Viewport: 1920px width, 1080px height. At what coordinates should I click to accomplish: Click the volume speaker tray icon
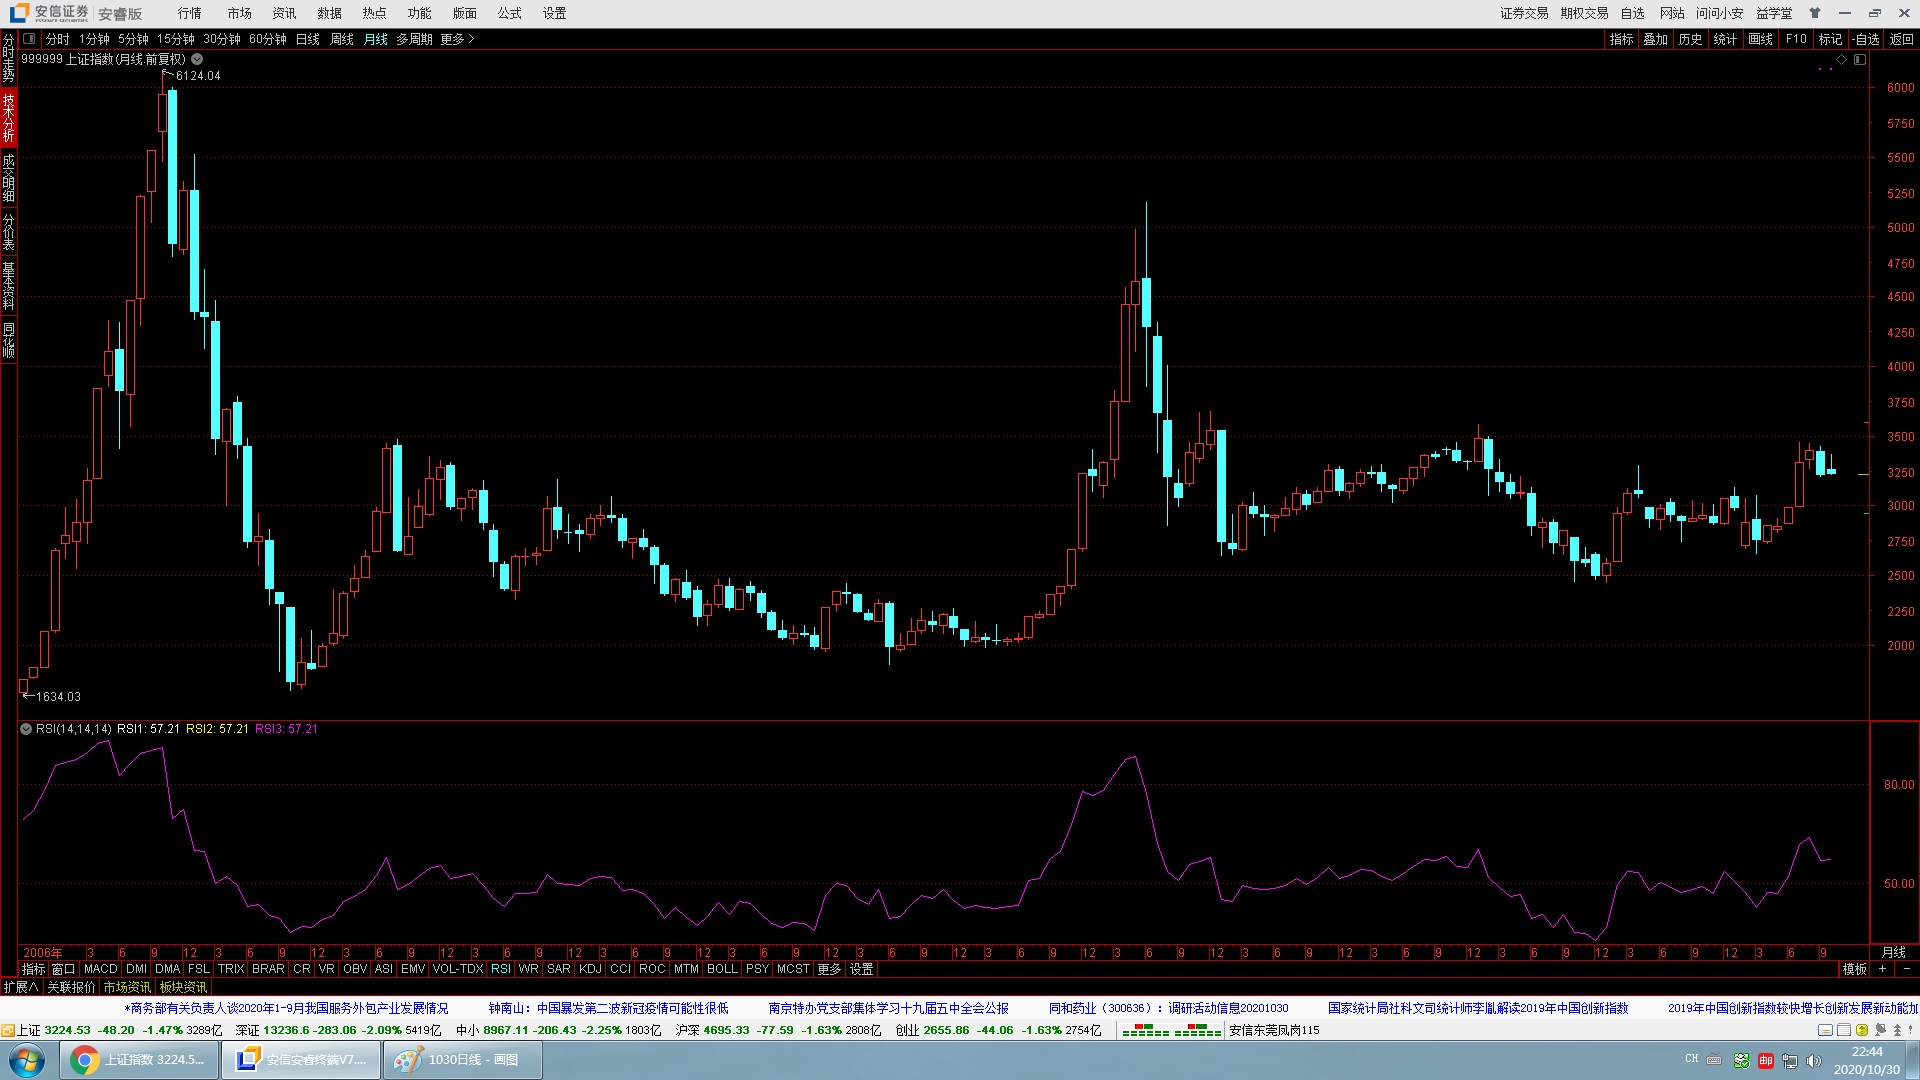click(x=1814, y=1060)
